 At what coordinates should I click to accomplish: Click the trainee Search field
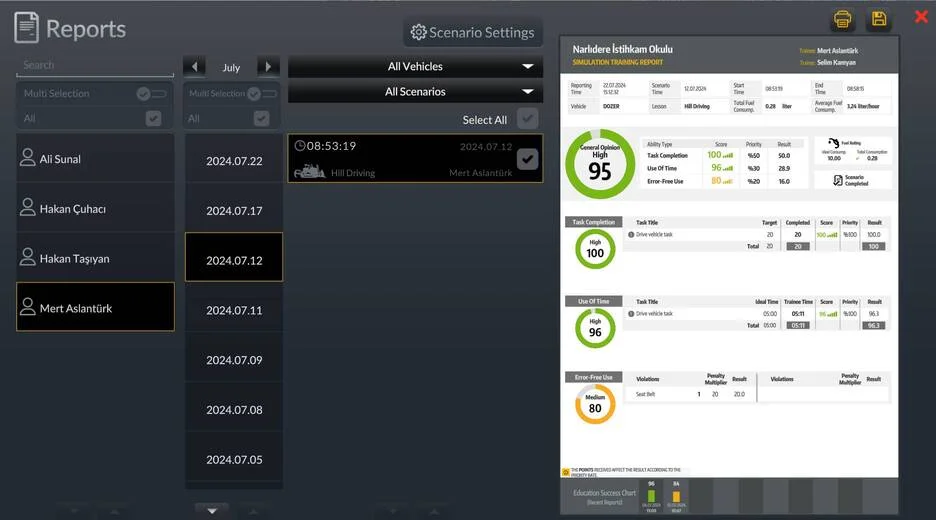click(94, 65)
